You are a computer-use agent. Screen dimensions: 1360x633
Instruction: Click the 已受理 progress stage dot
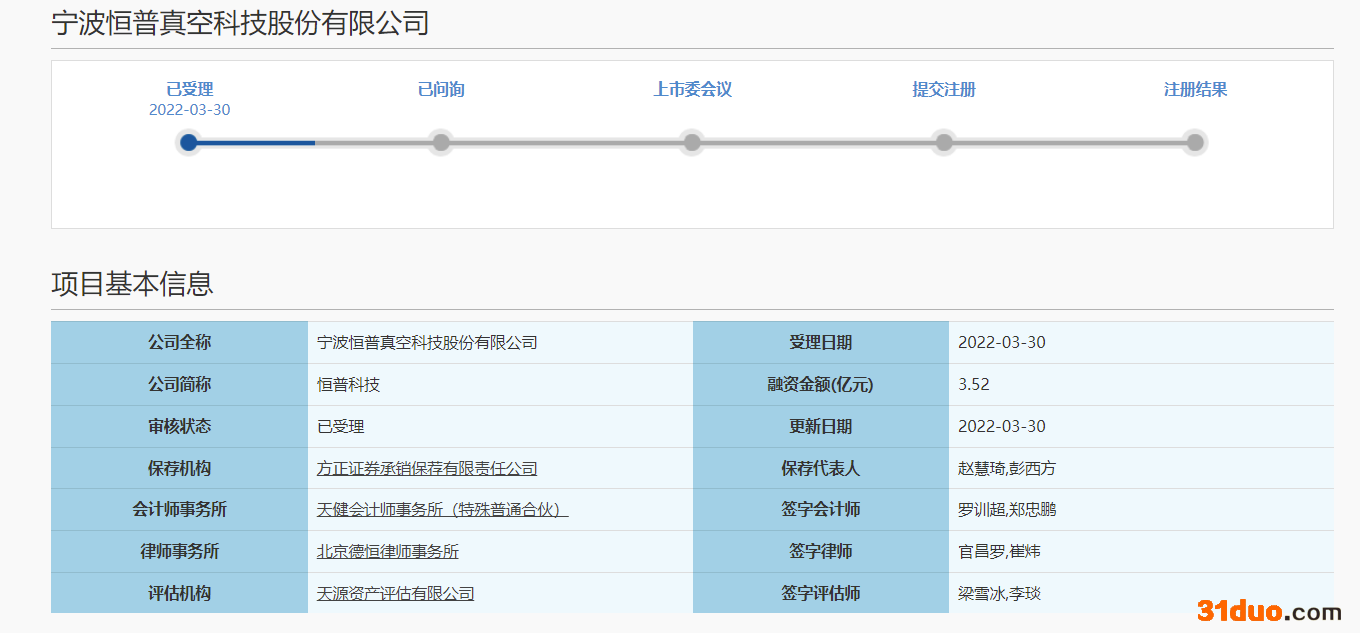[x=189, y=142]
